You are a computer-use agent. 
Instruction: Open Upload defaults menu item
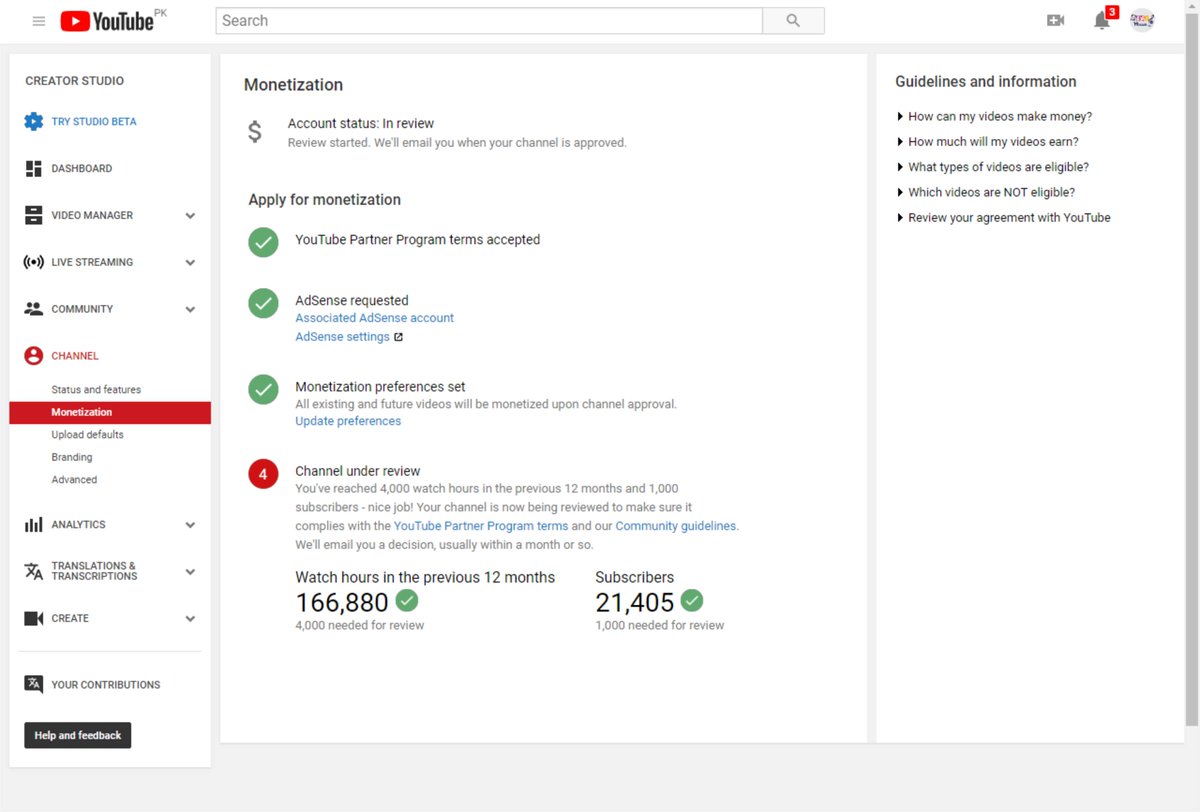(x=87, y=434)
